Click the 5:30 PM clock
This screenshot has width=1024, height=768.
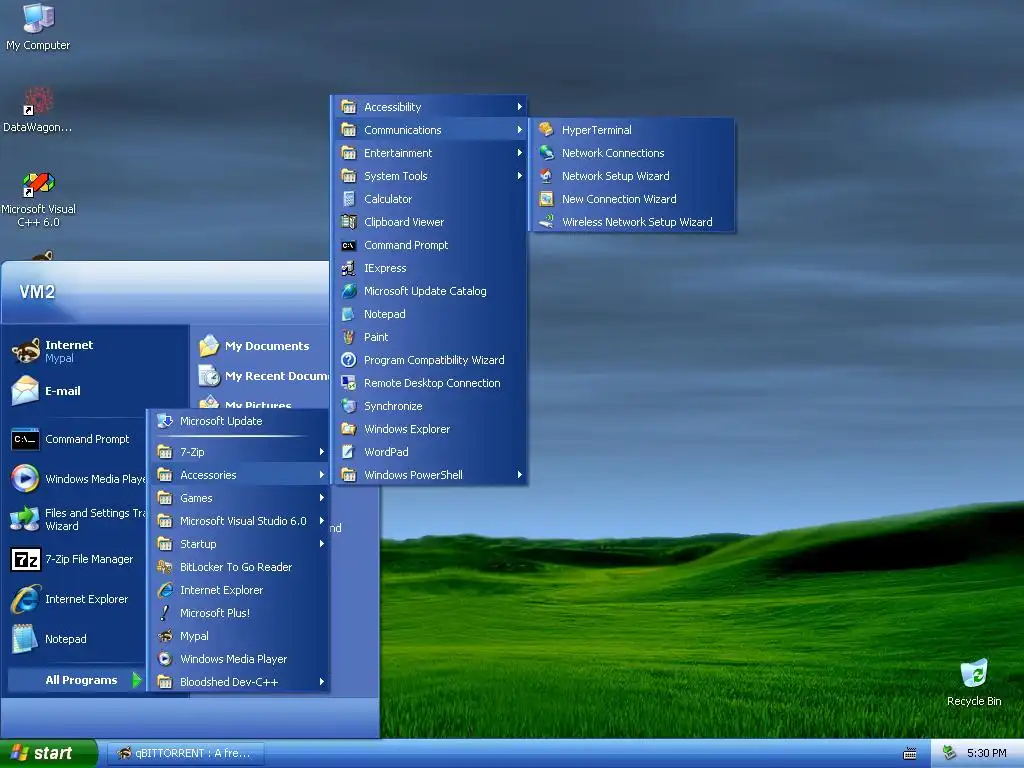[986, 753]
